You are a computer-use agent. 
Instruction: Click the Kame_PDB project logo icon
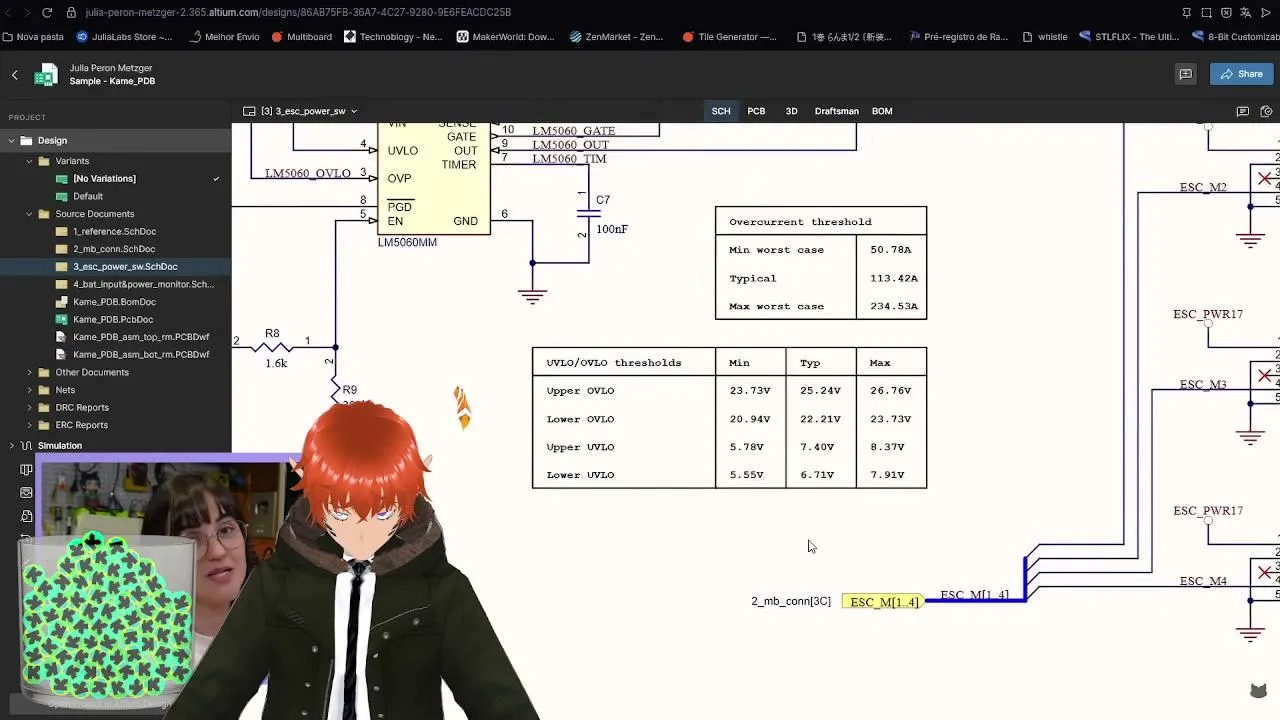coord(46,75)
